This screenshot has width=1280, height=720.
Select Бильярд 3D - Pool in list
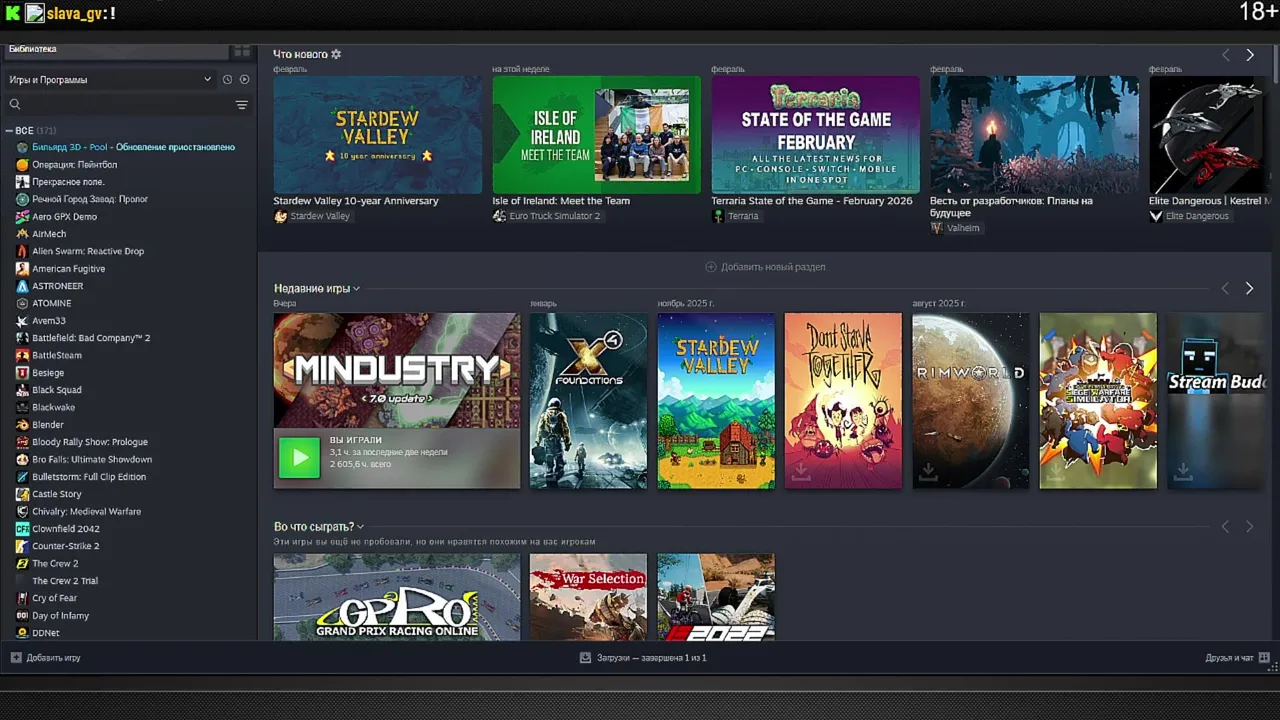[133, 147]
